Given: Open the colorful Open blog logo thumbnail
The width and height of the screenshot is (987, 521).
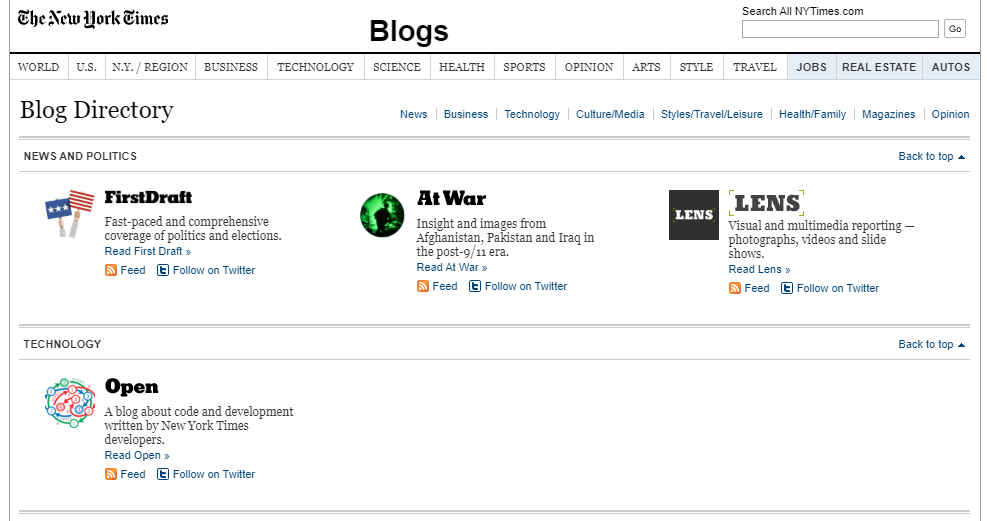Looking at the screenshot, I should click(70, 403).
